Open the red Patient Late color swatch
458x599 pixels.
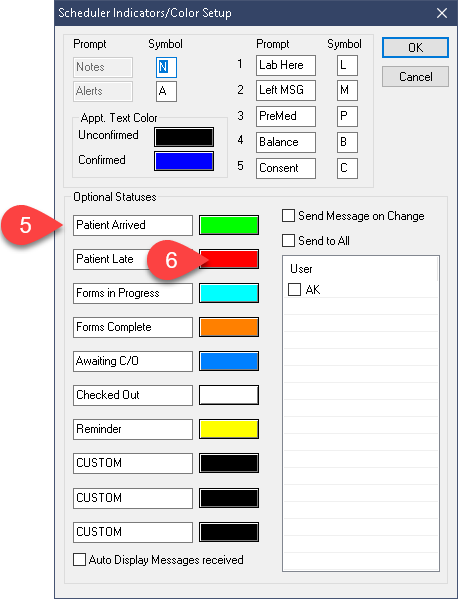[229, 259]
